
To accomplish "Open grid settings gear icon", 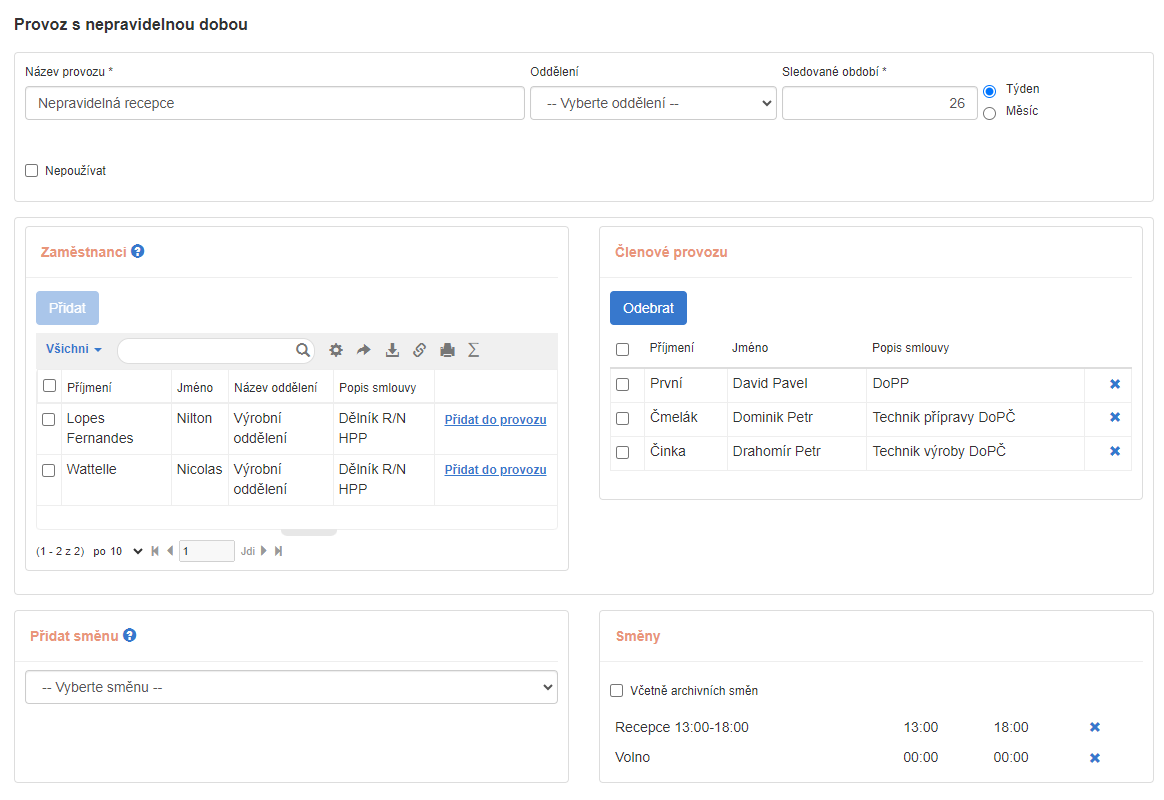I will coord(336,350).
